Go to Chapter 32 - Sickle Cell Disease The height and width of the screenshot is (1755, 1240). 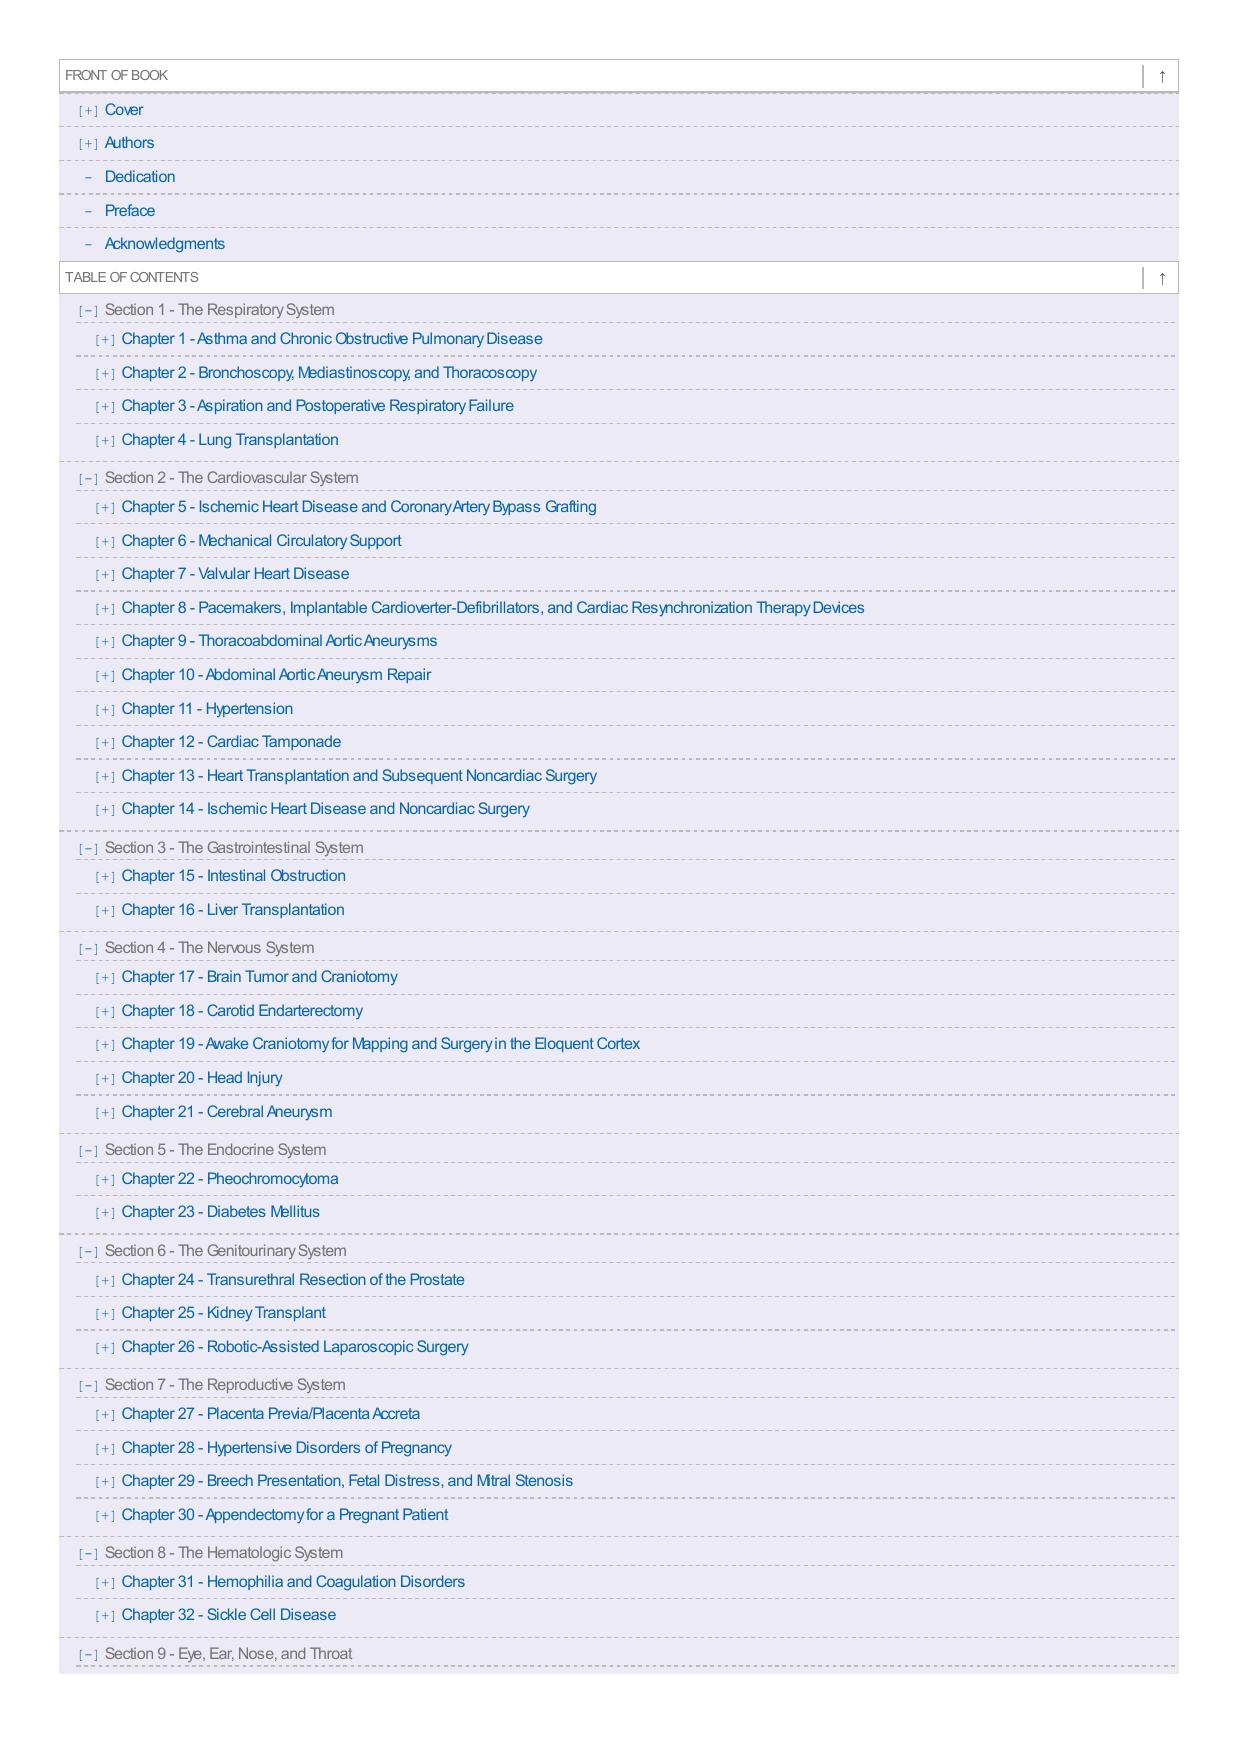(229, 1615)
